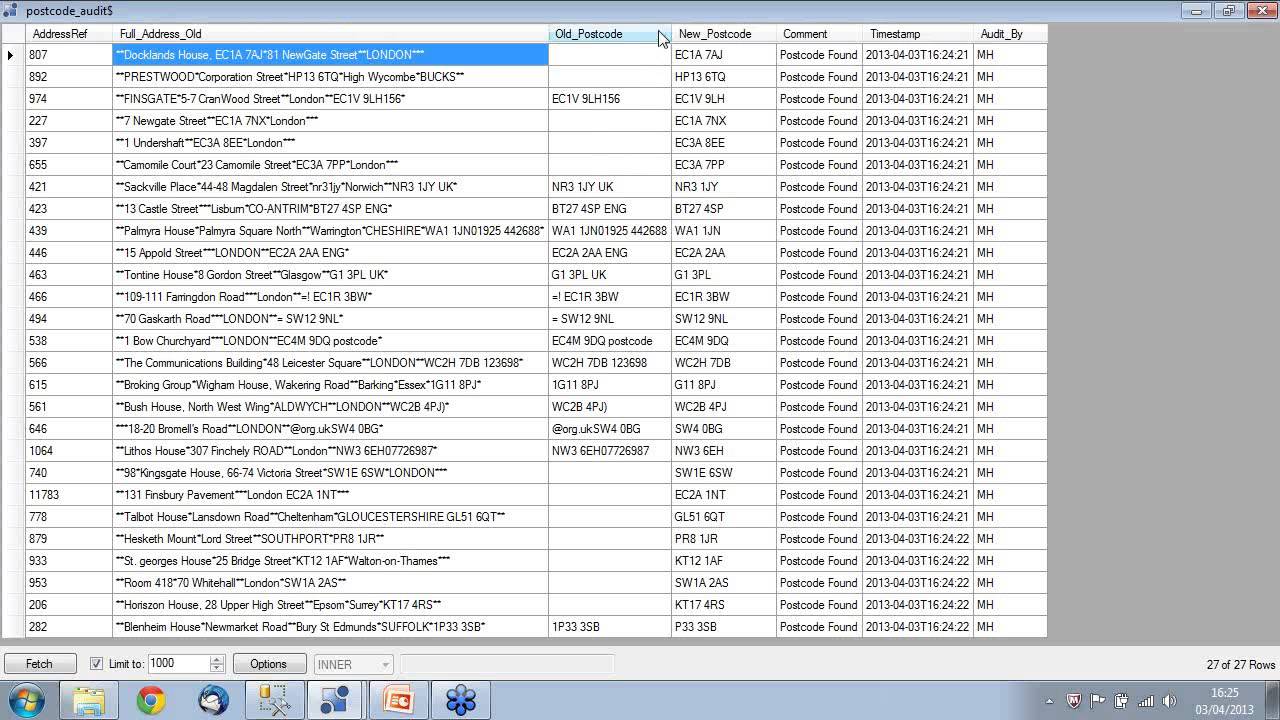Screen dimensions: 1280x720
Task: Launch Google Chrome from the taskbar
Action: pyautogui.click(x=151, y=701)
